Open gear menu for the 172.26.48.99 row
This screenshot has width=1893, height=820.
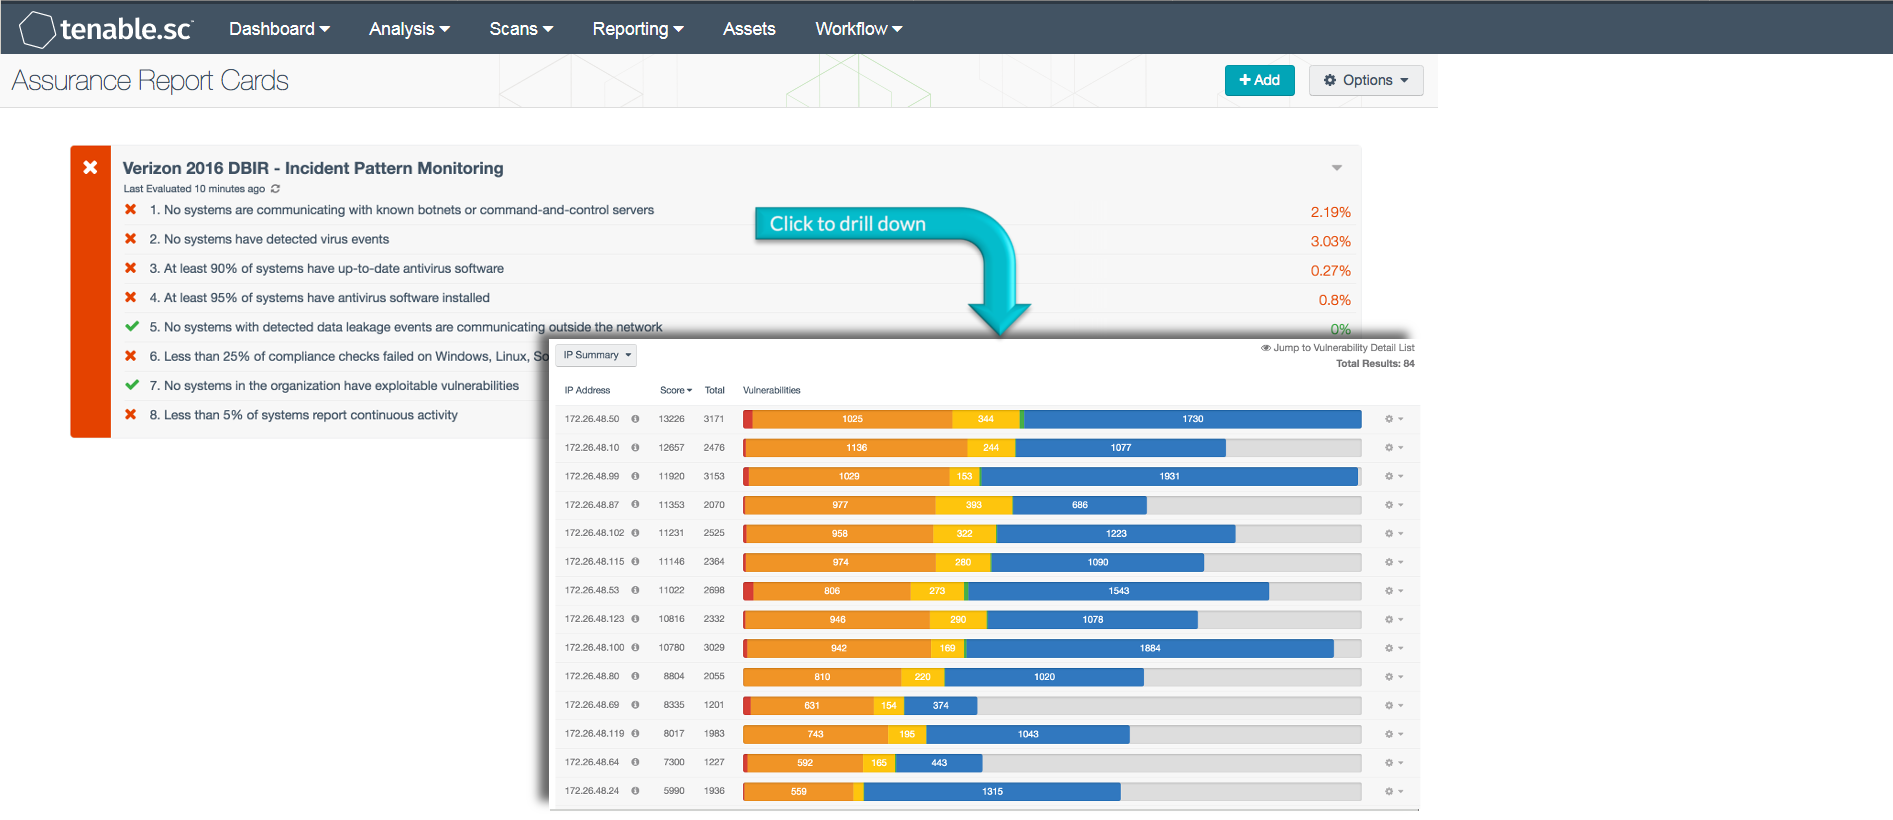(1393, 476)
